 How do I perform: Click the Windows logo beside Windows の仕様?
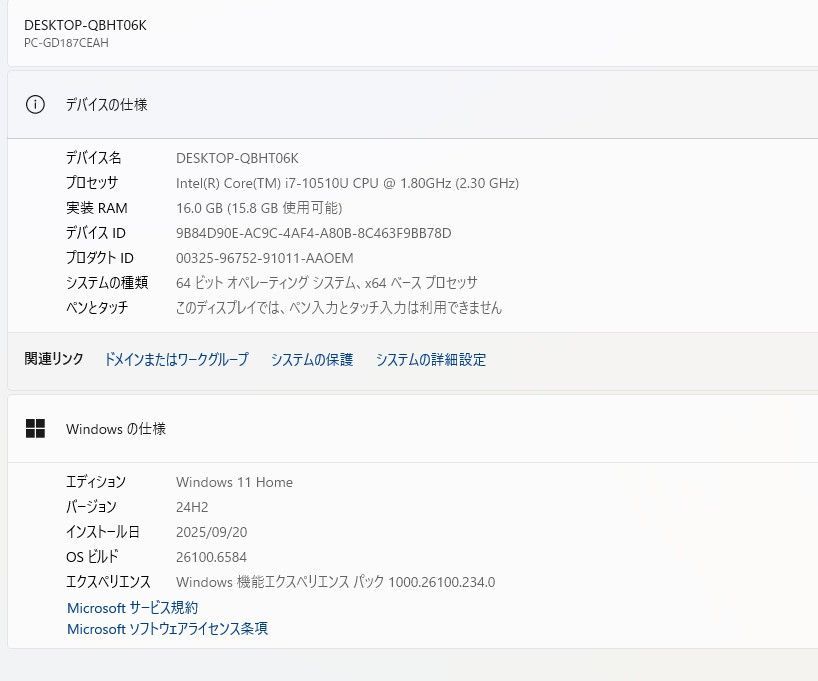37,427
